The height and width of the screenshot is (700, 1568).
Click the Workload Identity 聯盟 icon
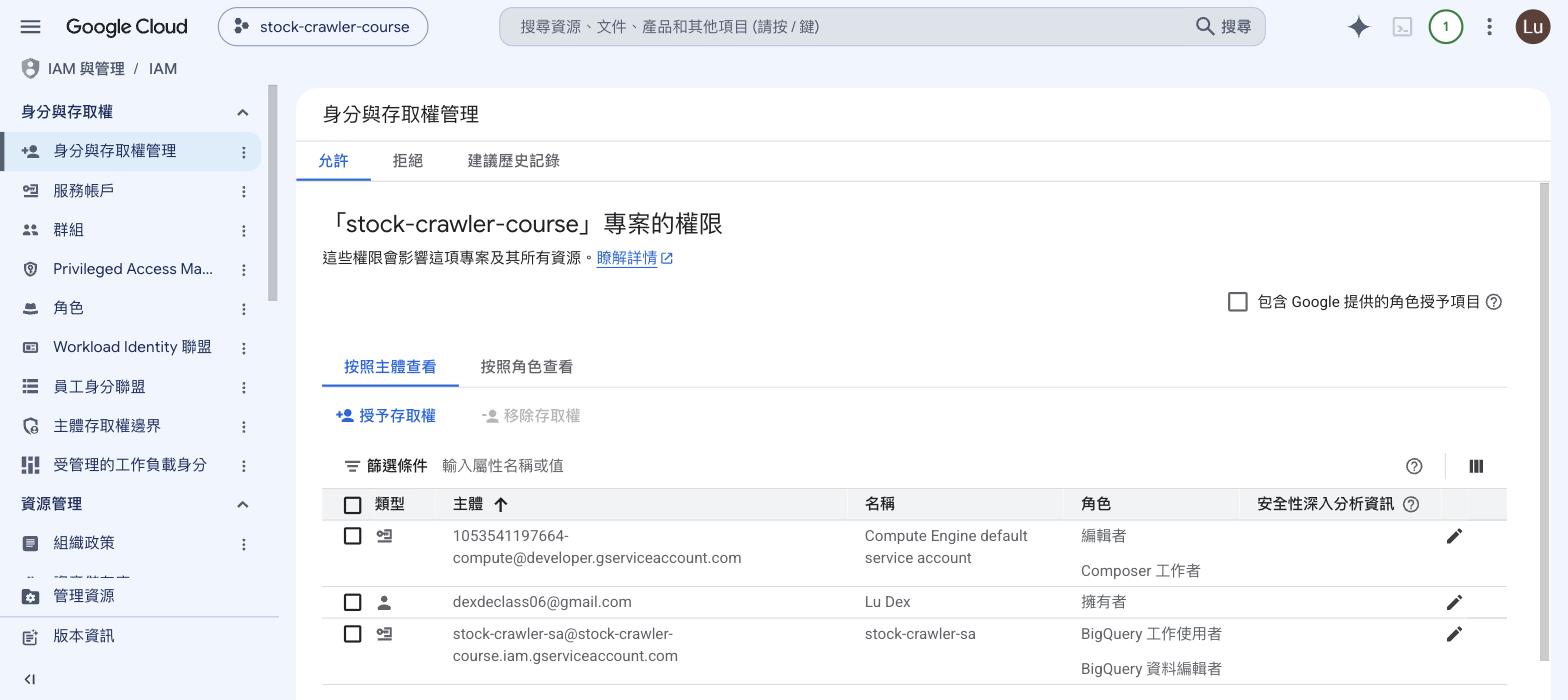pyautogui.click(x=30, y=347)
